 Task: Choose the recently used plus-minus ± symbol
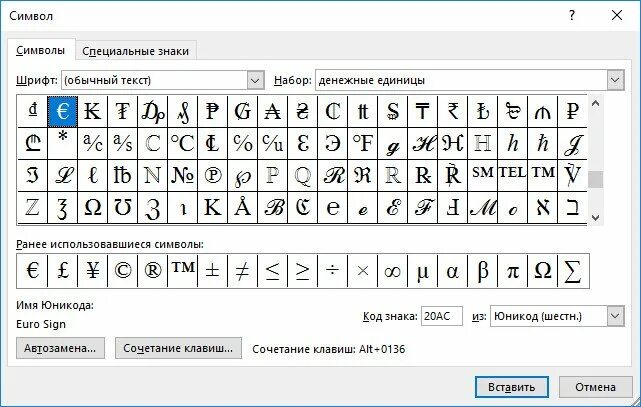(213, 271)
